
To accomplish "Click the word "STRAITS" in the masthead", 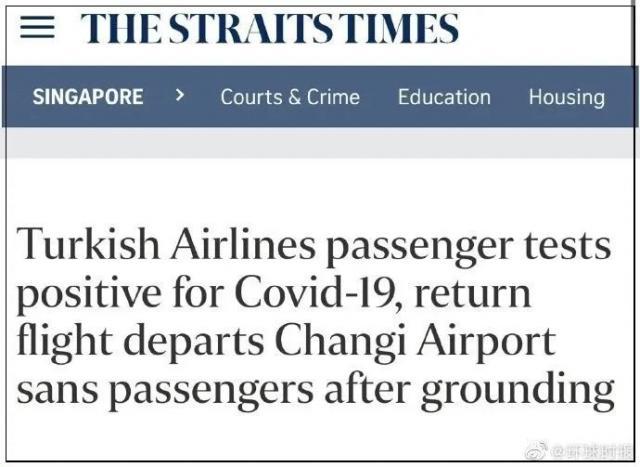I will coord(266,28).
